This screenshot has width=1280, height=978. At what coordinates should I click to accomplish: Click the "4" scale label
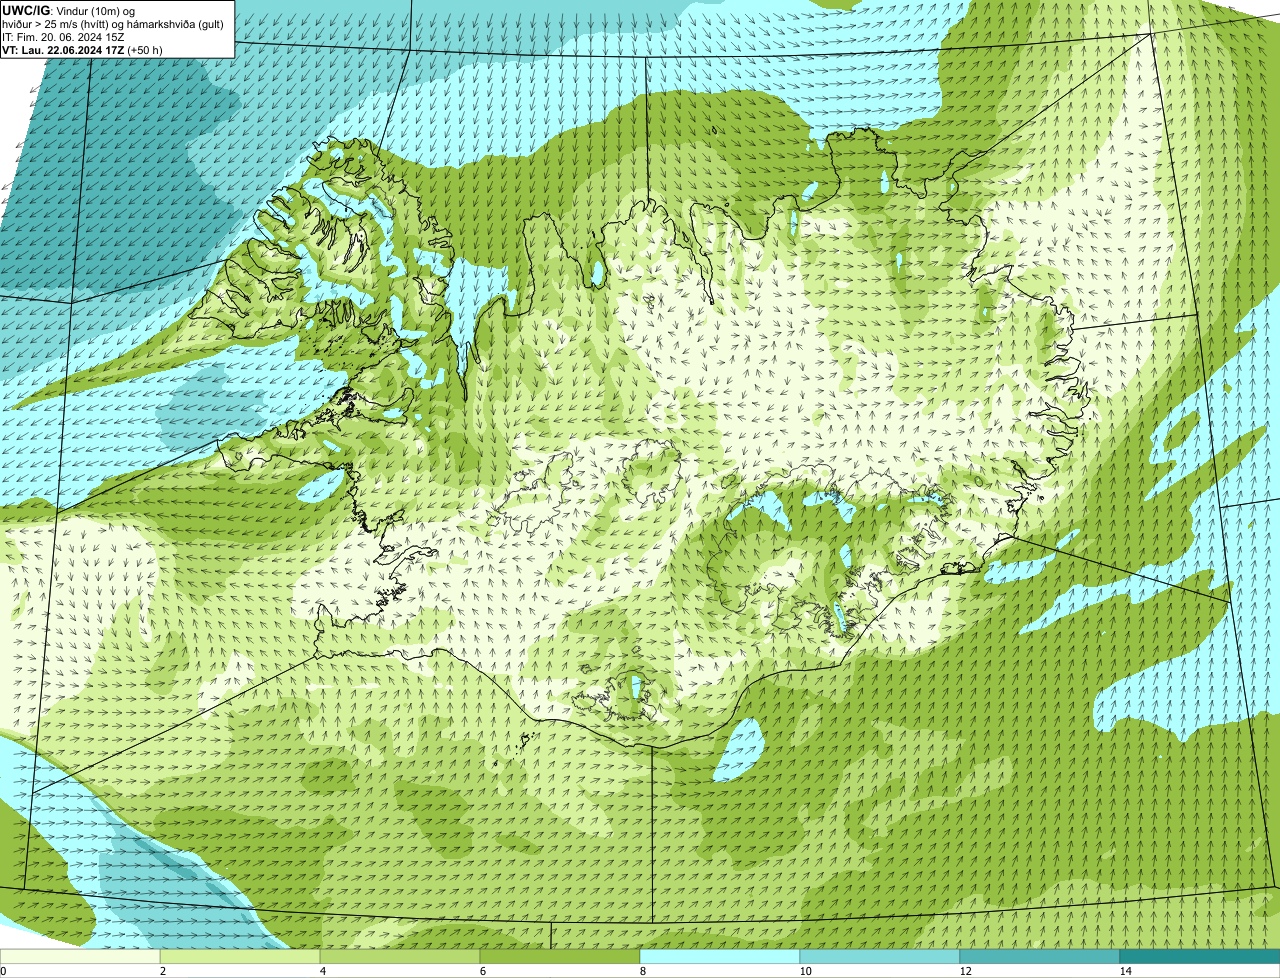[x=322, y=971]
